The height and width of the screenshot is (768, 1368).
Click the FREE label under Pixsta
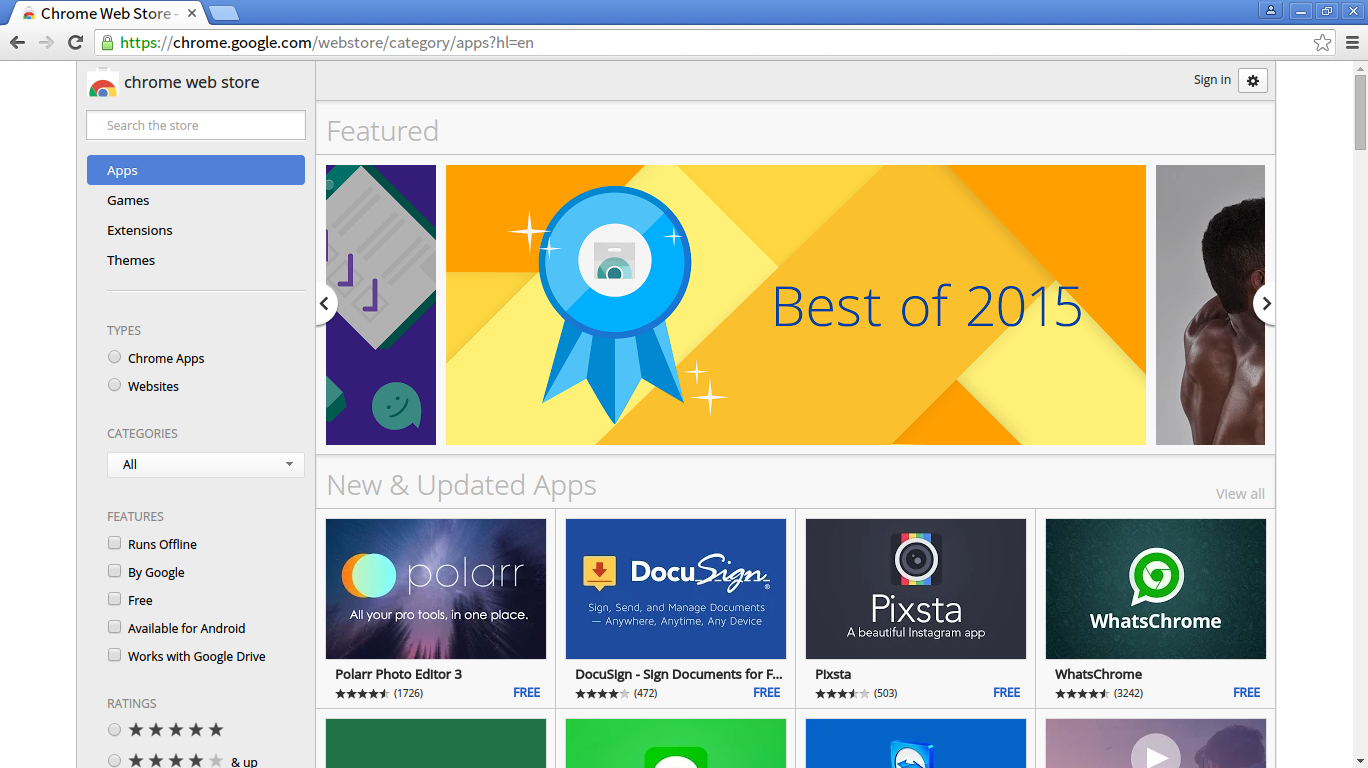pos(1007,692)
